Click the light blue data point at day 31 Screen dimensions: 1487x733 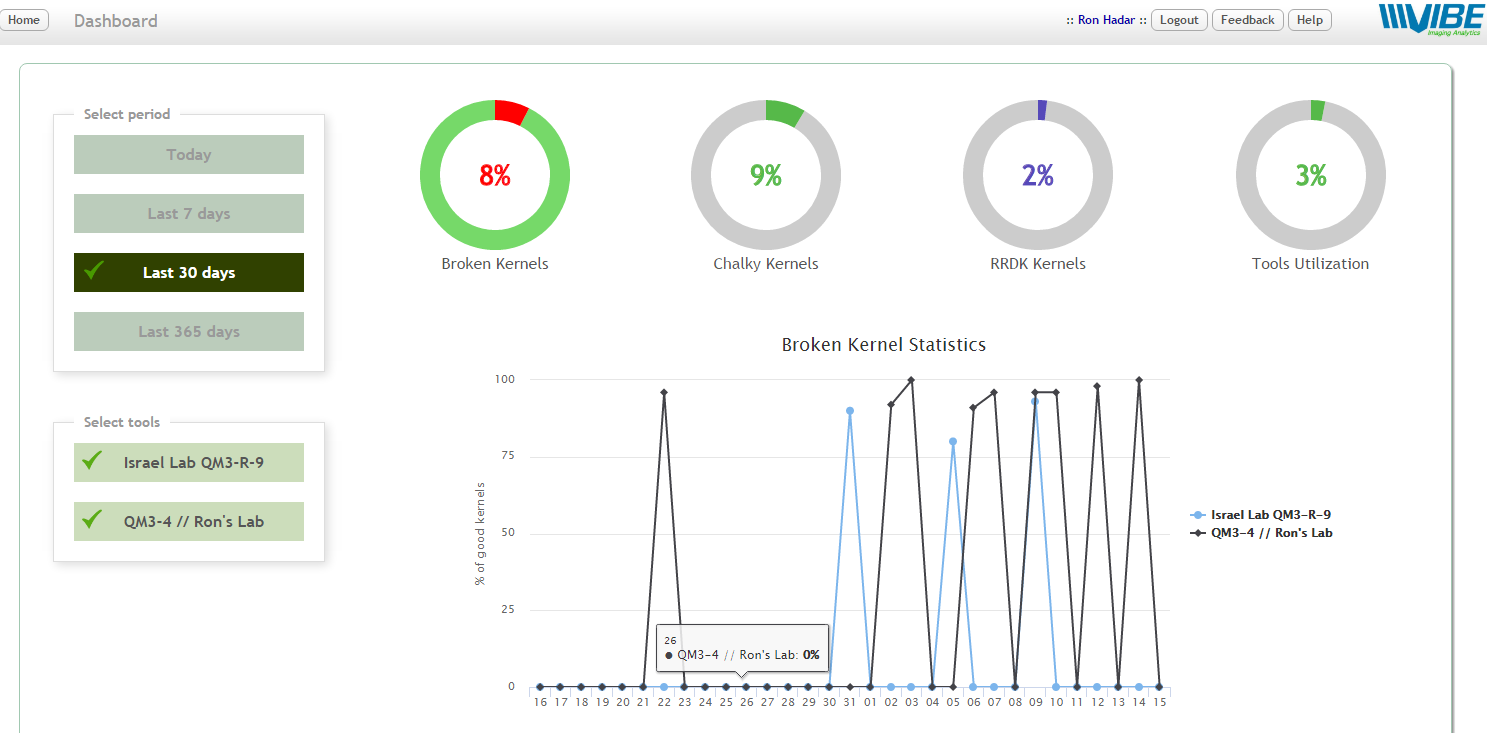850,411
